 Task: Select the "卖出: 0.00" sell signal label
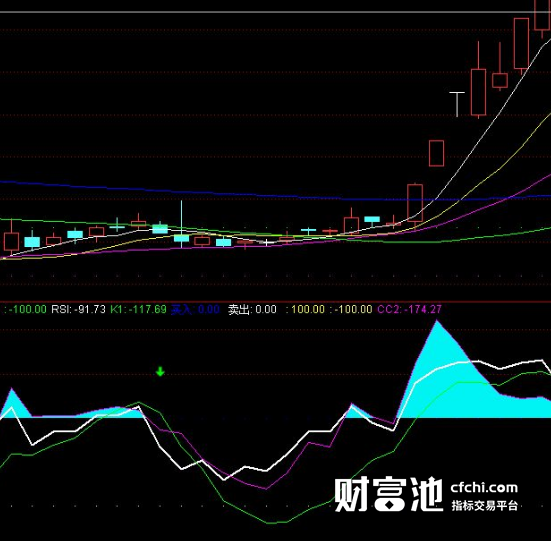(252, 309)
